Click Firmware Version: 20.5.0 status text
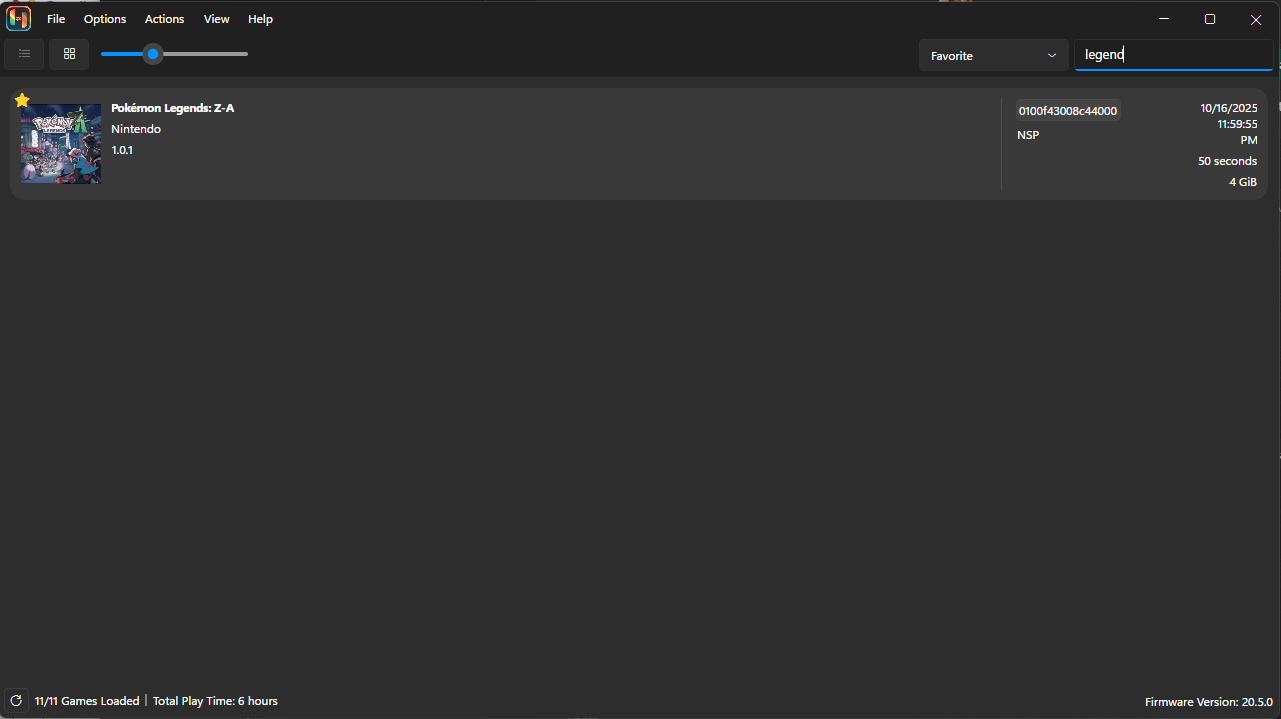1281x719 pixels. [1209, 702]
